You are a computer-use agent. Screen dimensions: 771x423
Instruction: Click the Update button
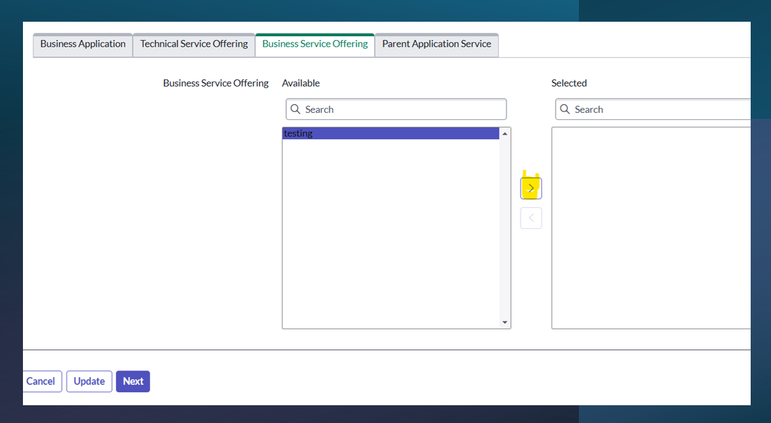pos(89,381)
